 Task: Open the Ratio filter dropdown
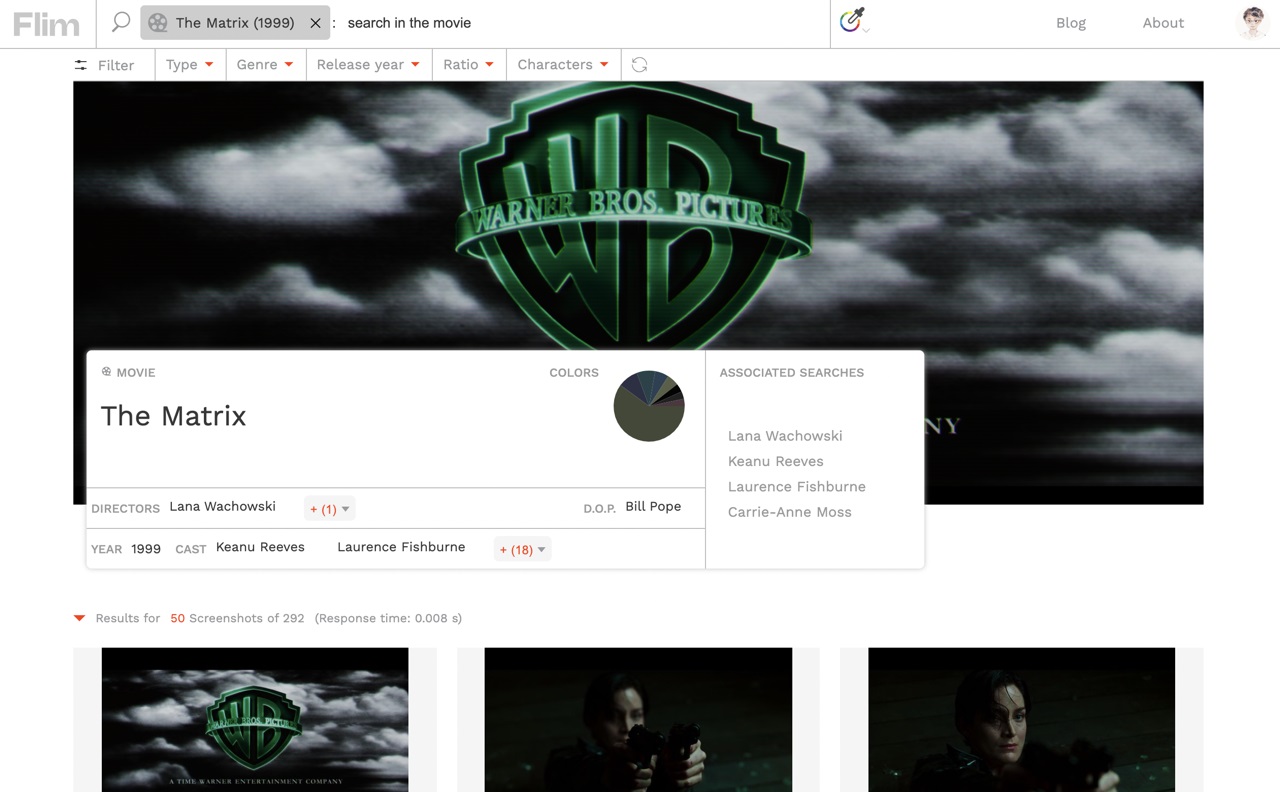pyautogui.click(x=469, y=64)
